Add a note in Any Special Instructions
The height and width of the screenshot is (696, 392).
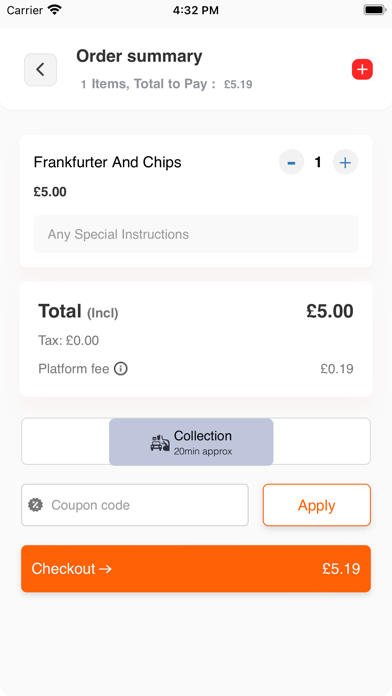tap(196, 234)
